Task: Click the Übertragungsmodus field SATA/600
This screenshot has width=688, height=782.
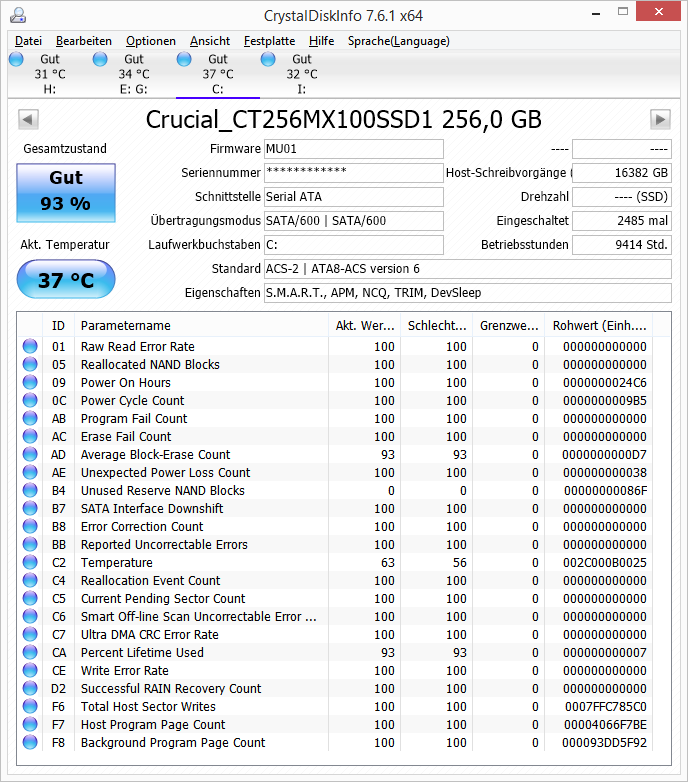Action: coord(353,220)
